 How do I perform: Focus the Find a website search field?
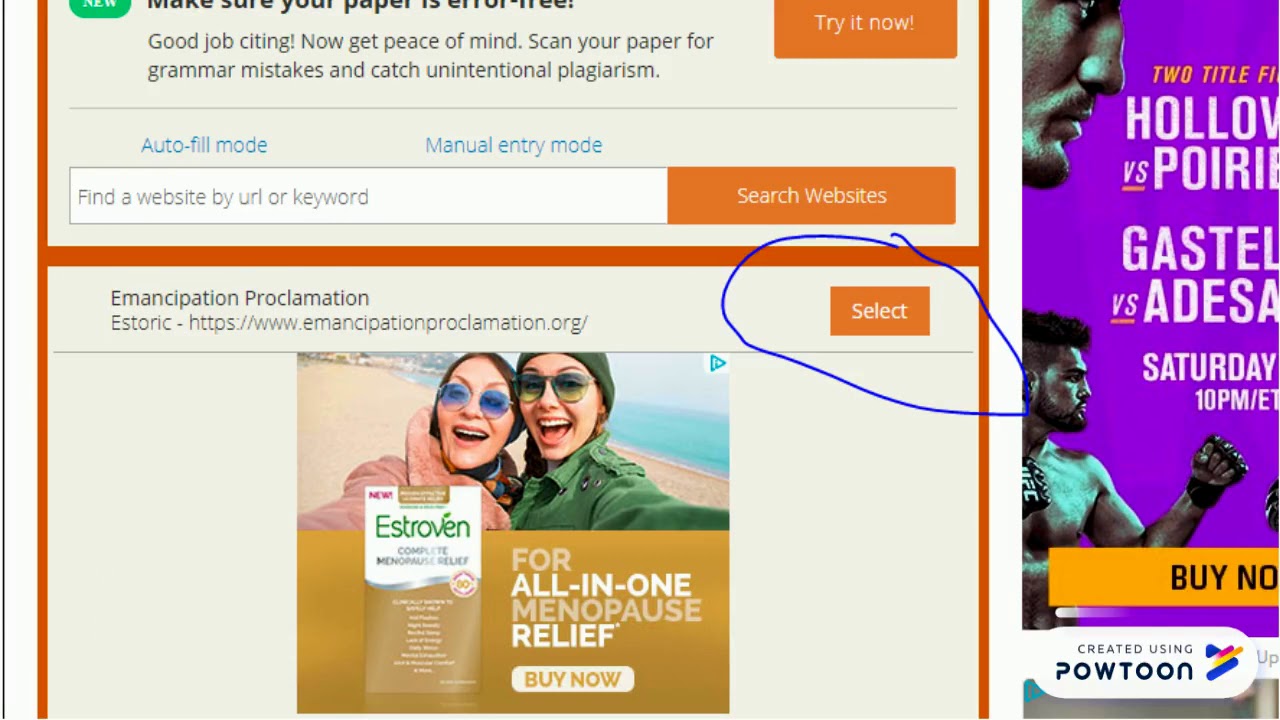(x=368, y=196)
